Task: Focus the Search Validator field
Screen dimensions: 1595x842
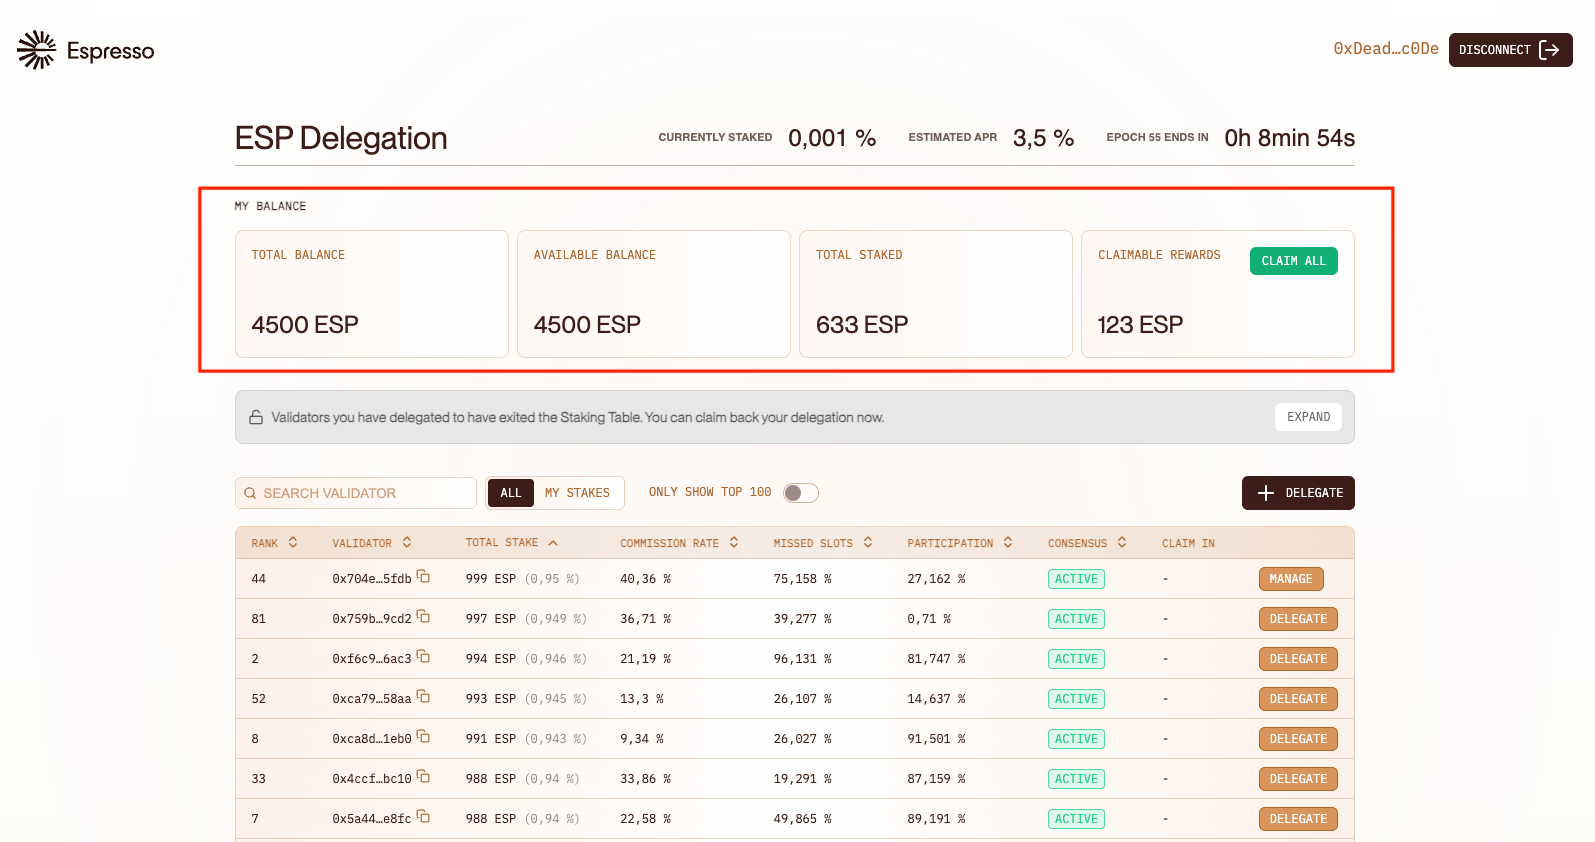Action: coord(356,493)
